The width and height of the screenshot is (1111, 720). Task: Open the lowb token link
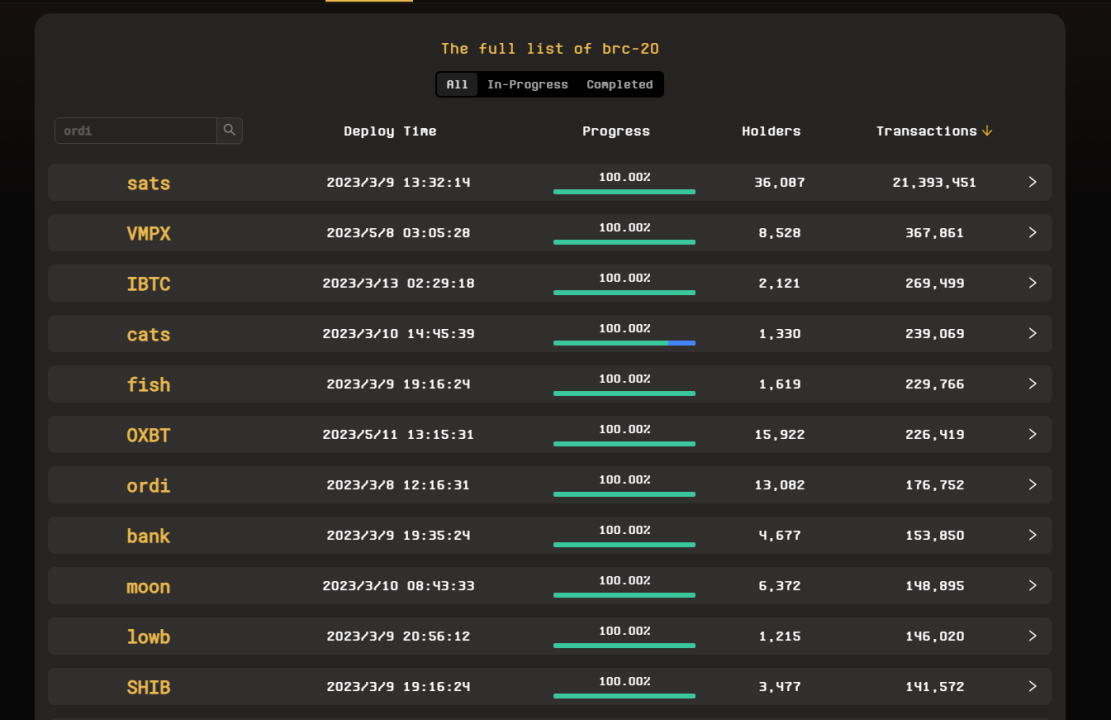click(x=148, y=637)
